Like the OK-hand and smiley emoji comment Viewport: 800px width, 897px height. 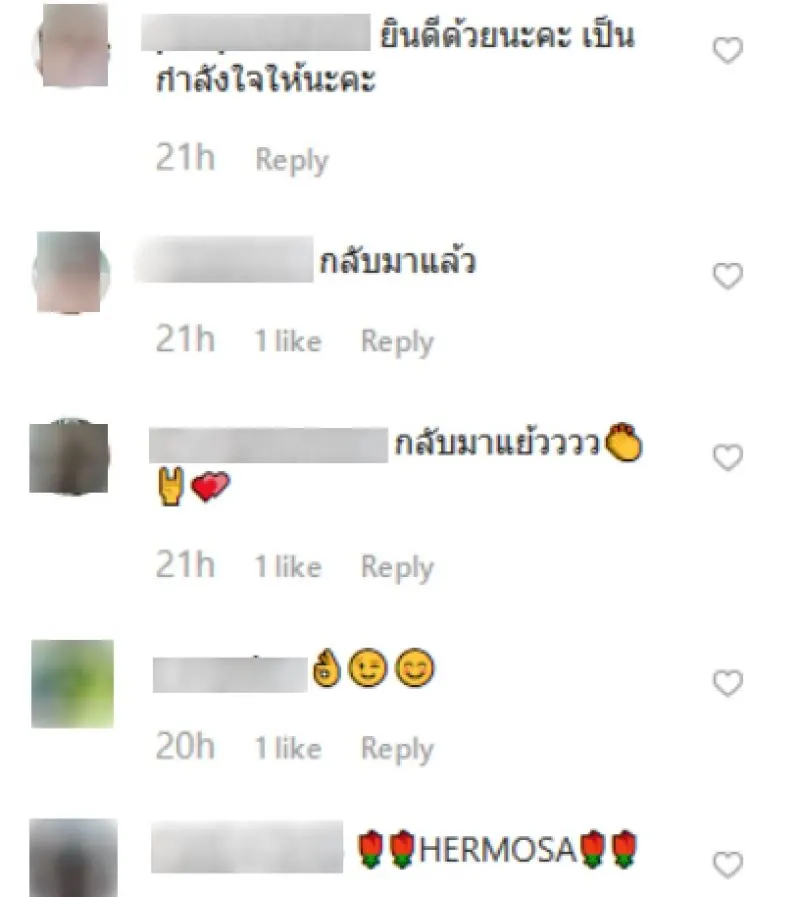coord(727,683)
